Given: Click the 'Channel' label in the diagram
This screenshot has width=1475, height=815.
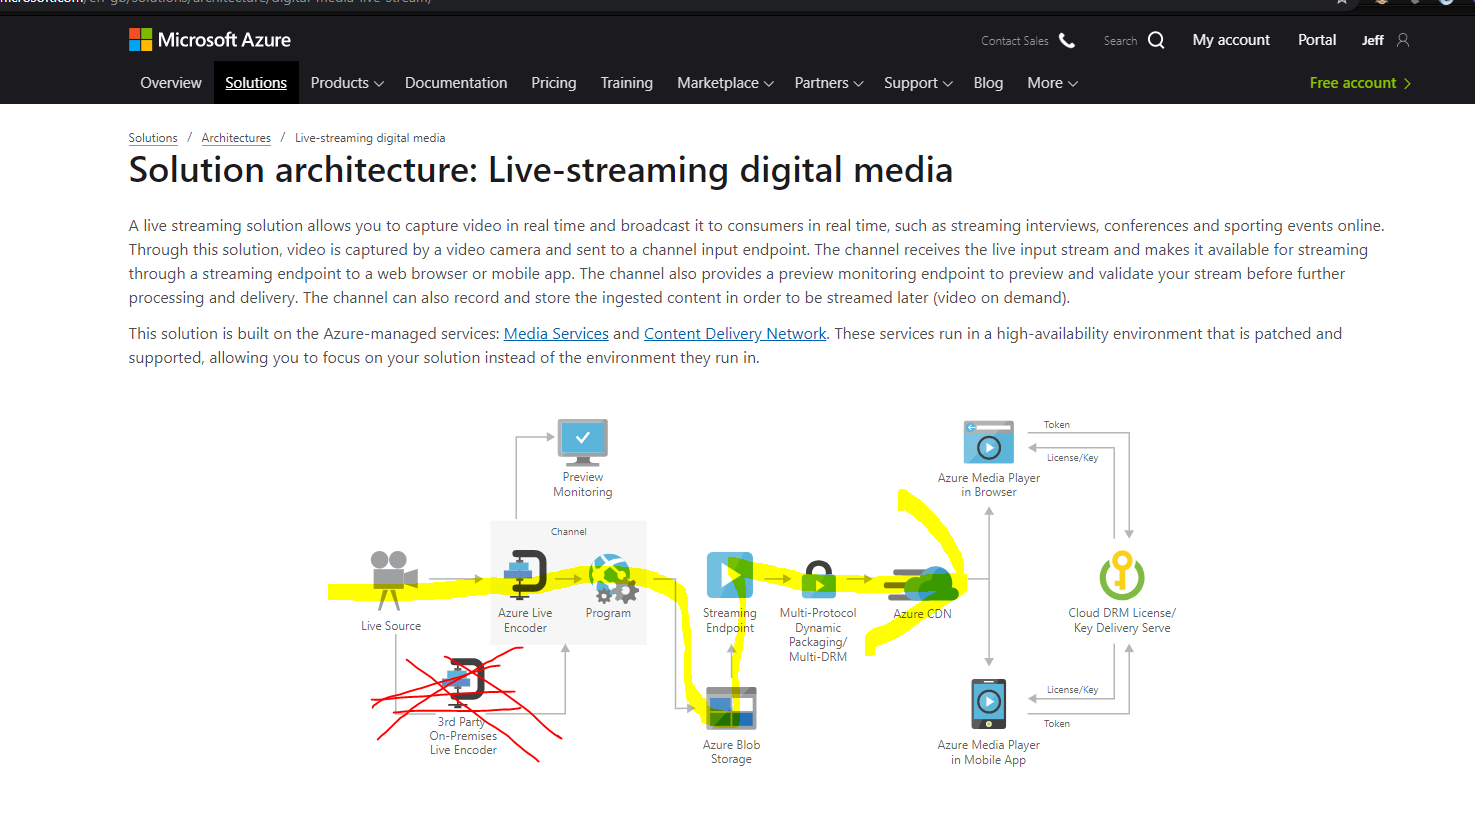Looking at the screenshot, I should click(x=569, y=532).
